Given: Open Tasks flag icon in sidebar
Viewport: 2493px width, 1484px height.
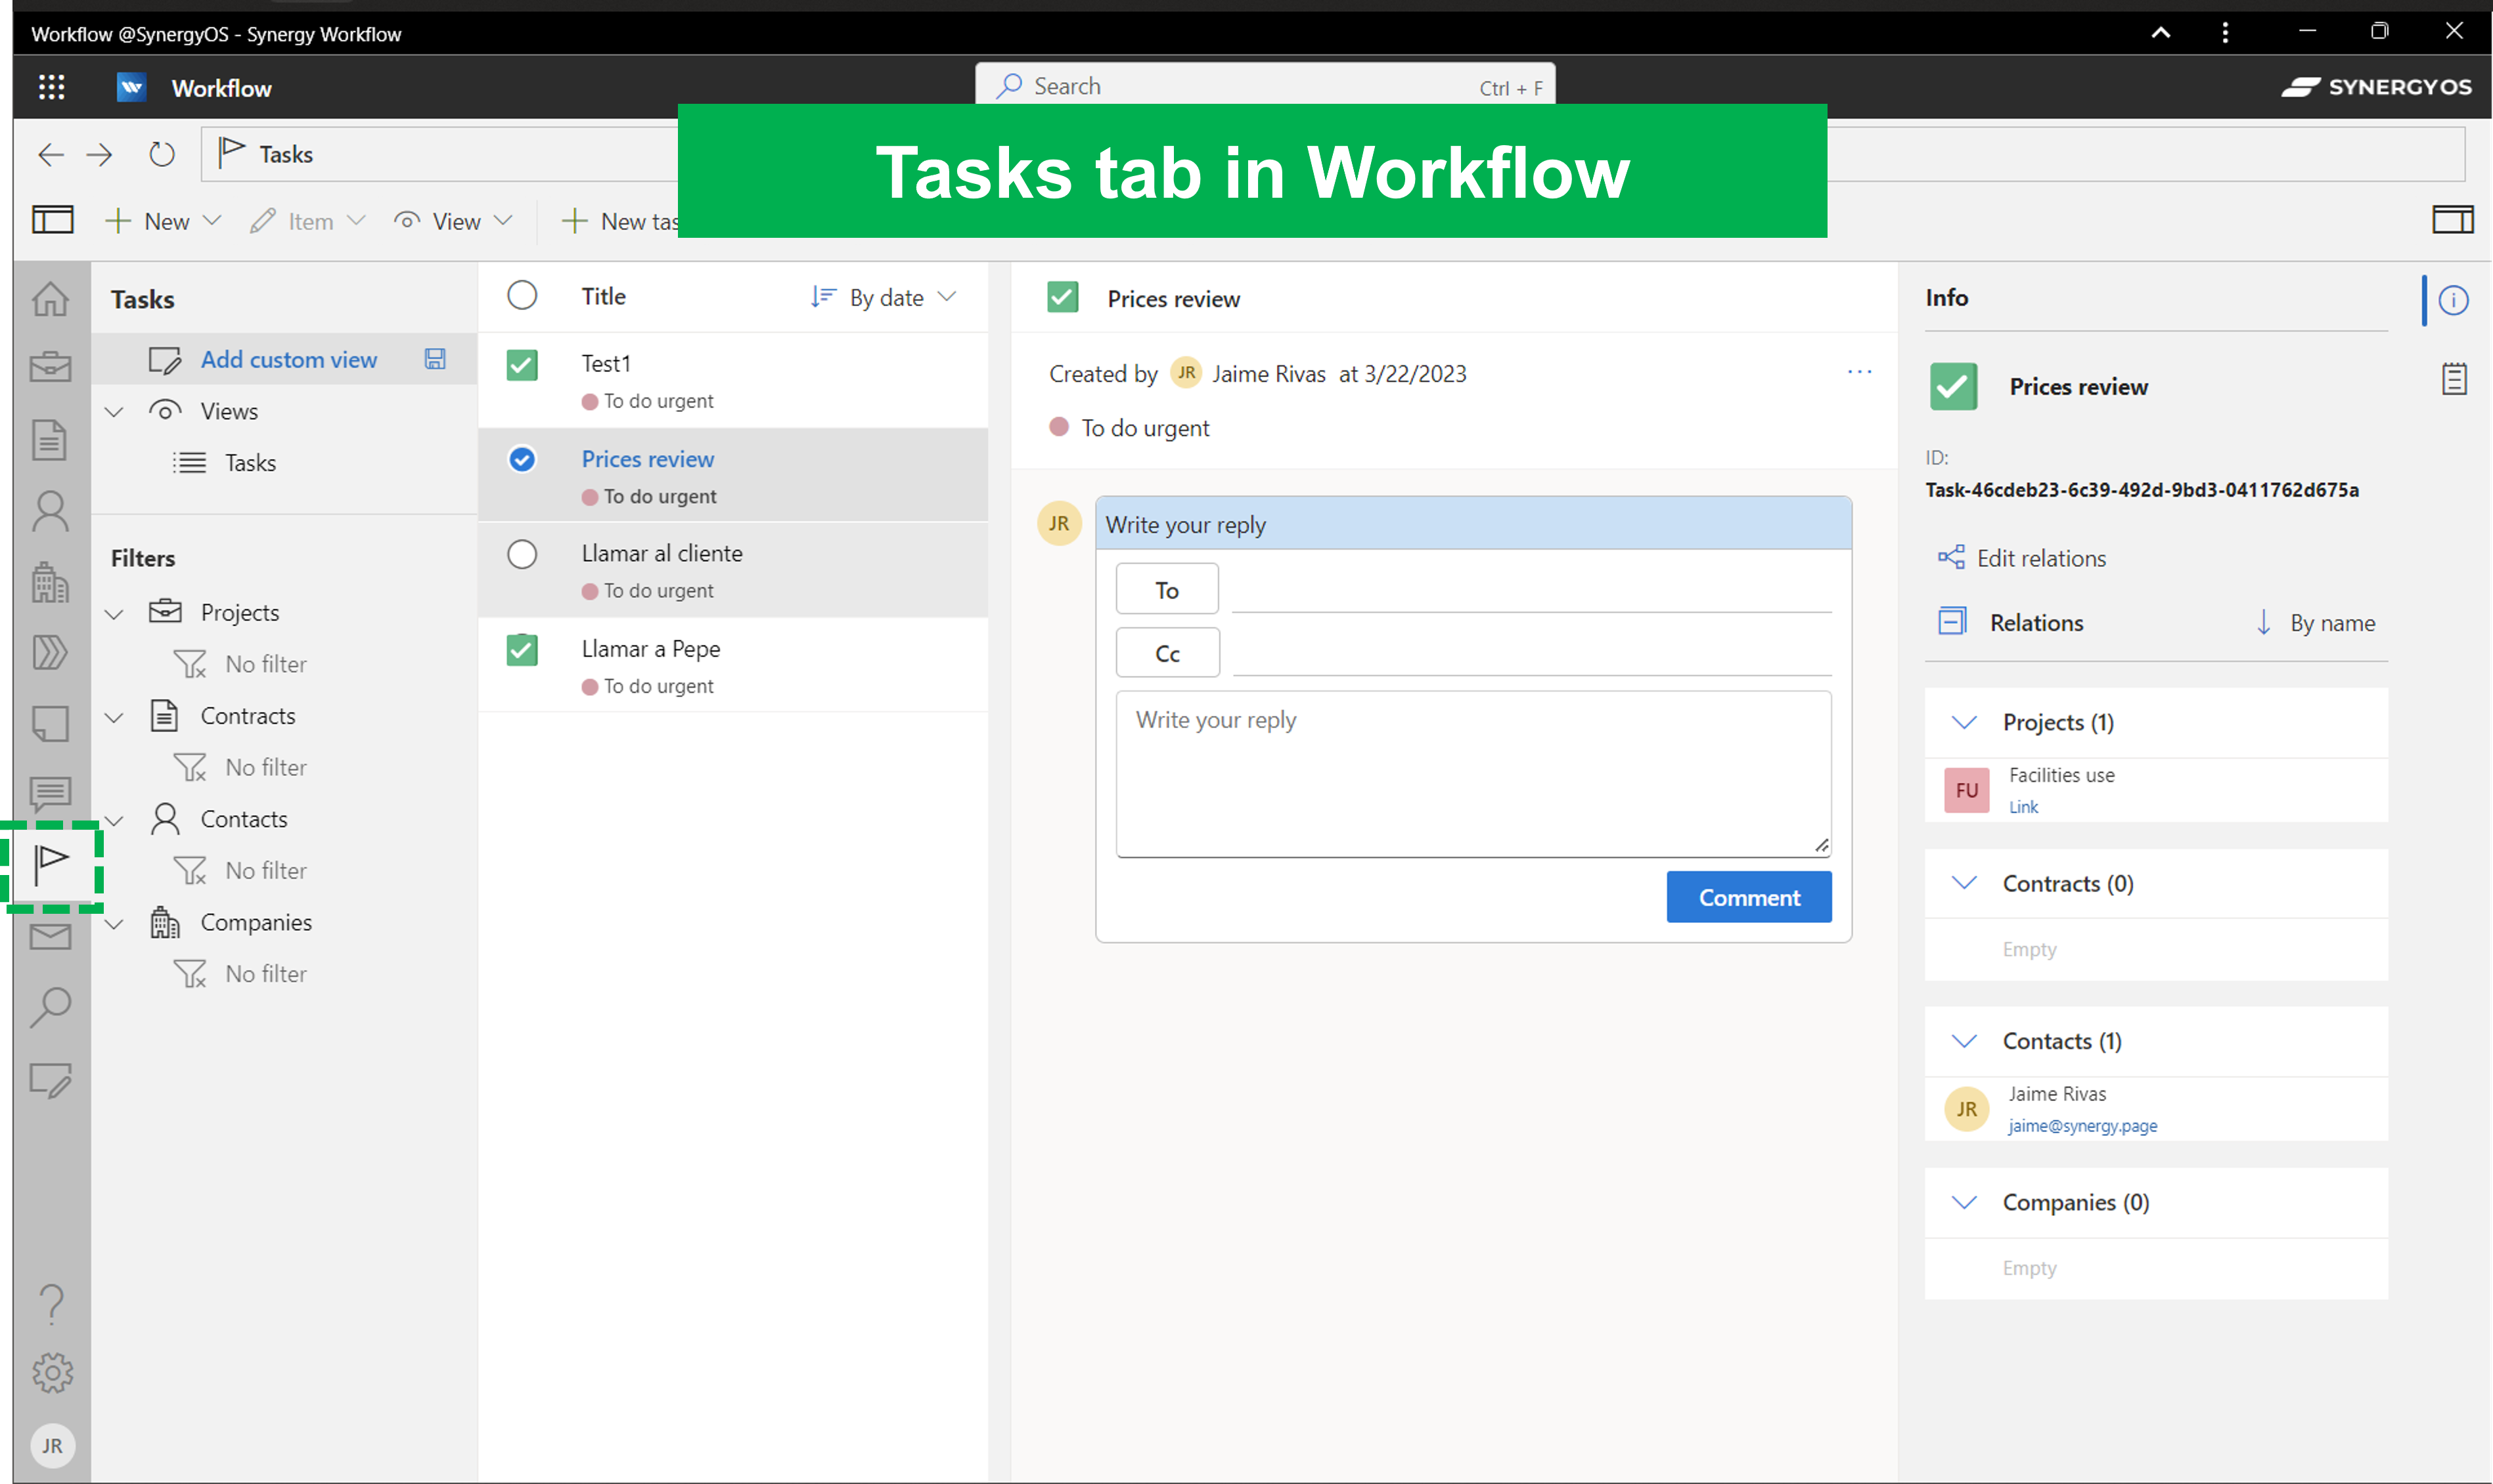Looking at the screenshot, I should point(50,865).
